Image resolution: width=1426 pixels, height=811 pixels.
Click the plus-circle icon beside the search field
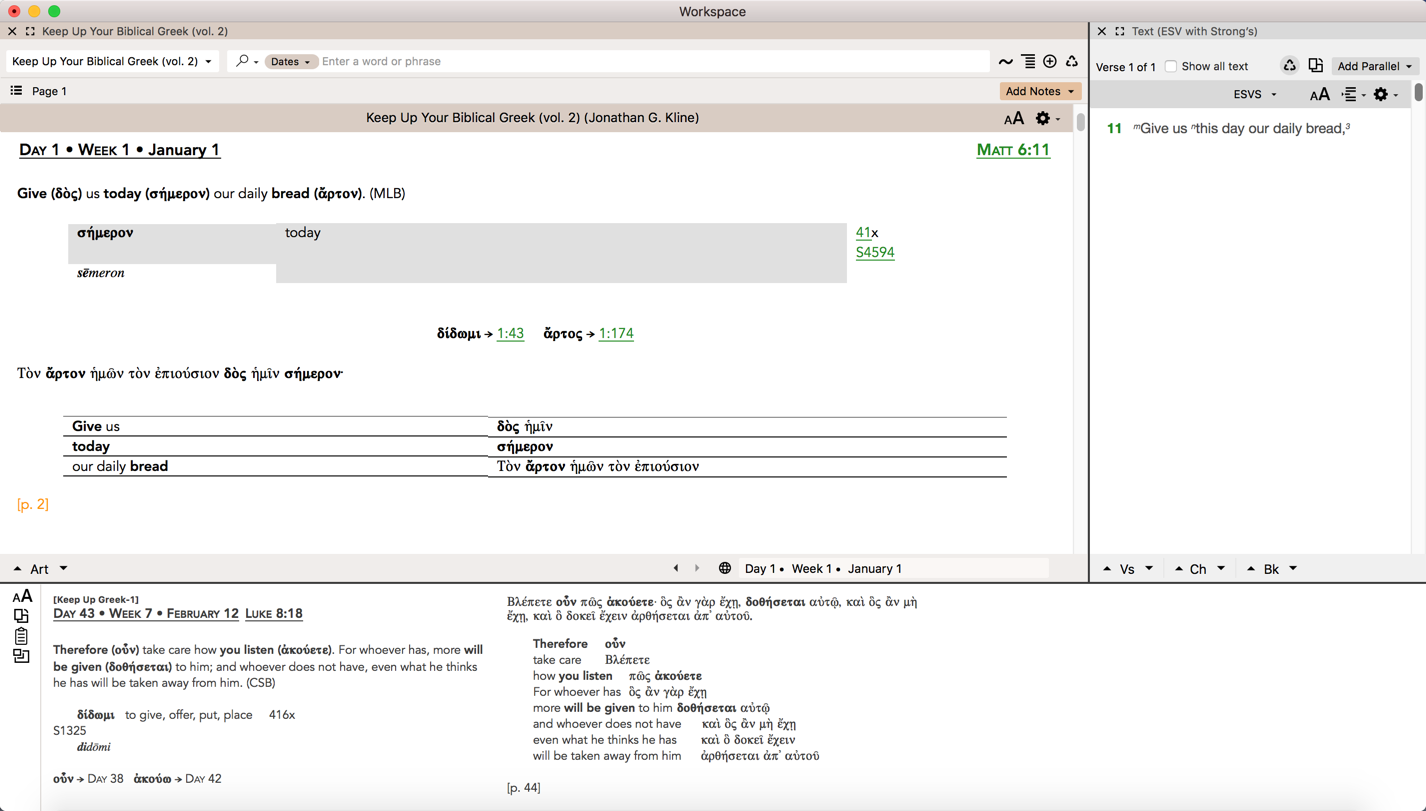click(x=1050, y=62)
